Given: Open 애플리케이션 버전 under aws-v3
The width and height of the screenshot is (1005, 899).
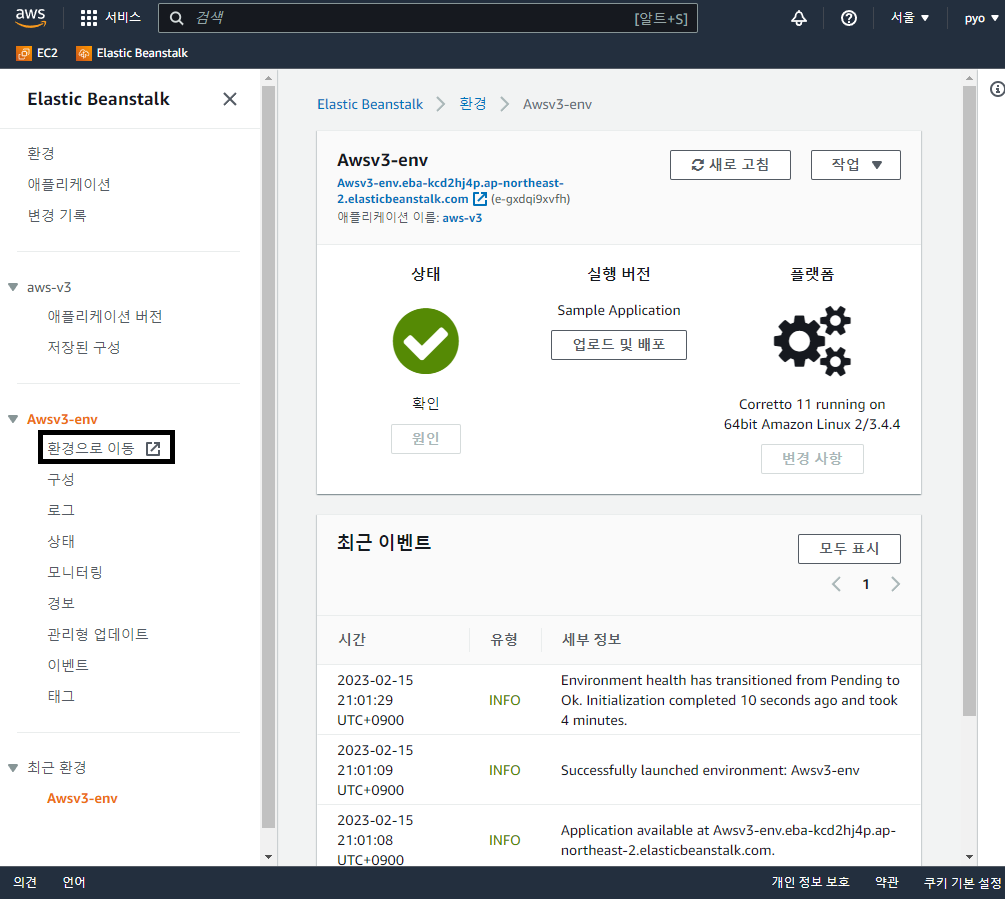Looking at the screenshot, I should pyautogui.click(x=104, y=317).
